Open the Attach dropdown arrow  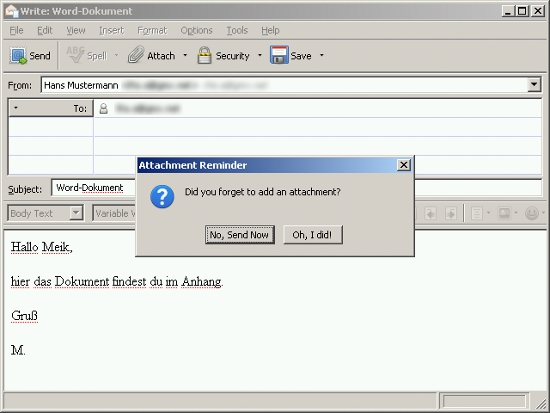point(185,55)
